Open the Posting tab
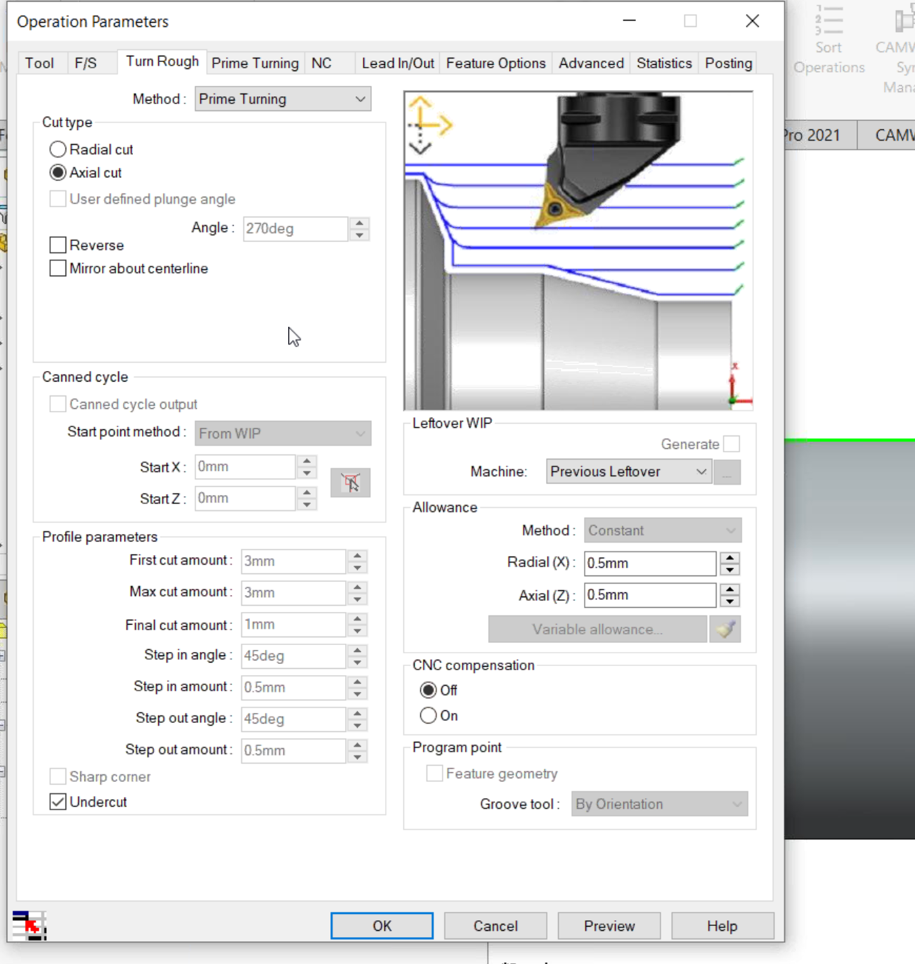The image size is (915, 964). coord(729,63)
